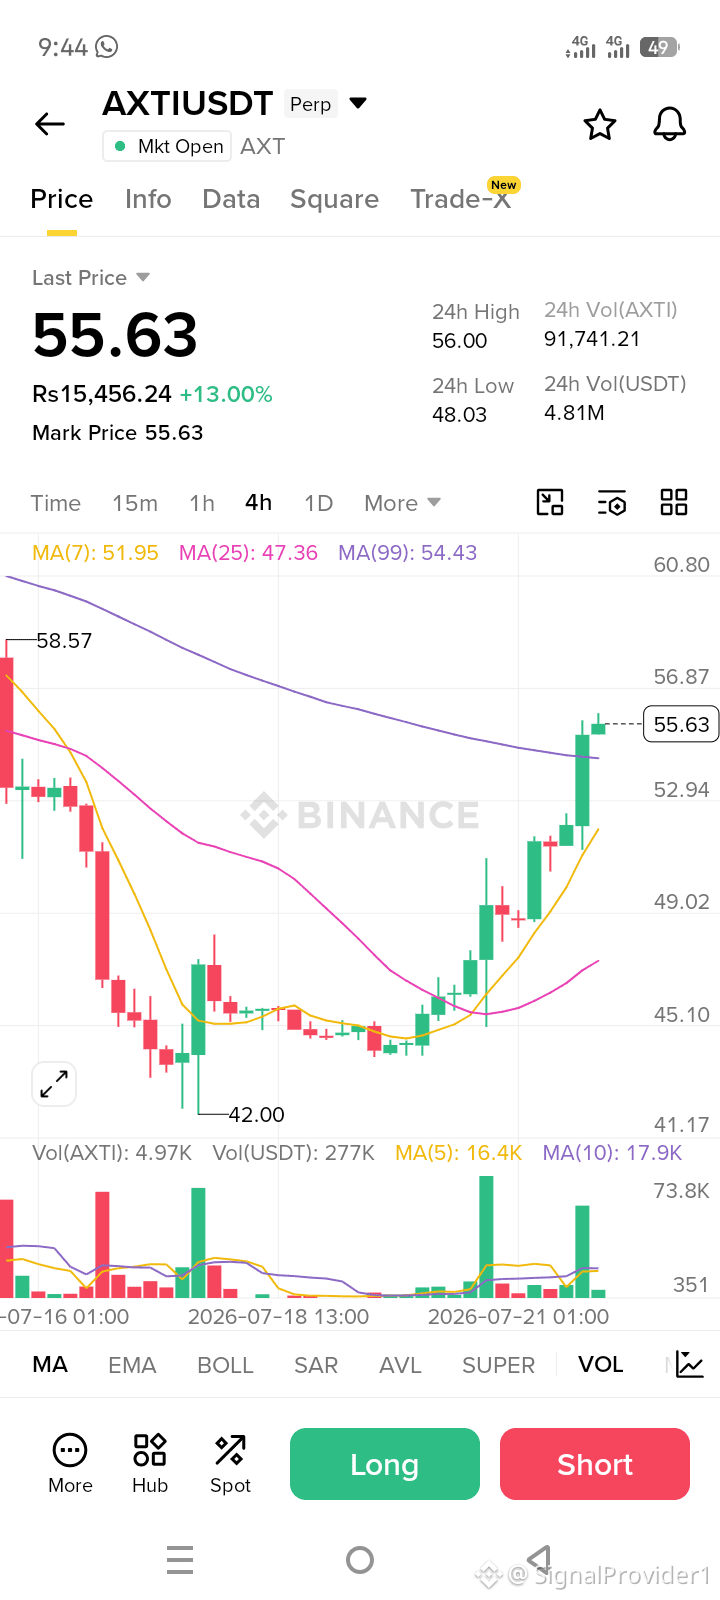Tap the Rs15,456.24 converted price

[x=102, y=394]
